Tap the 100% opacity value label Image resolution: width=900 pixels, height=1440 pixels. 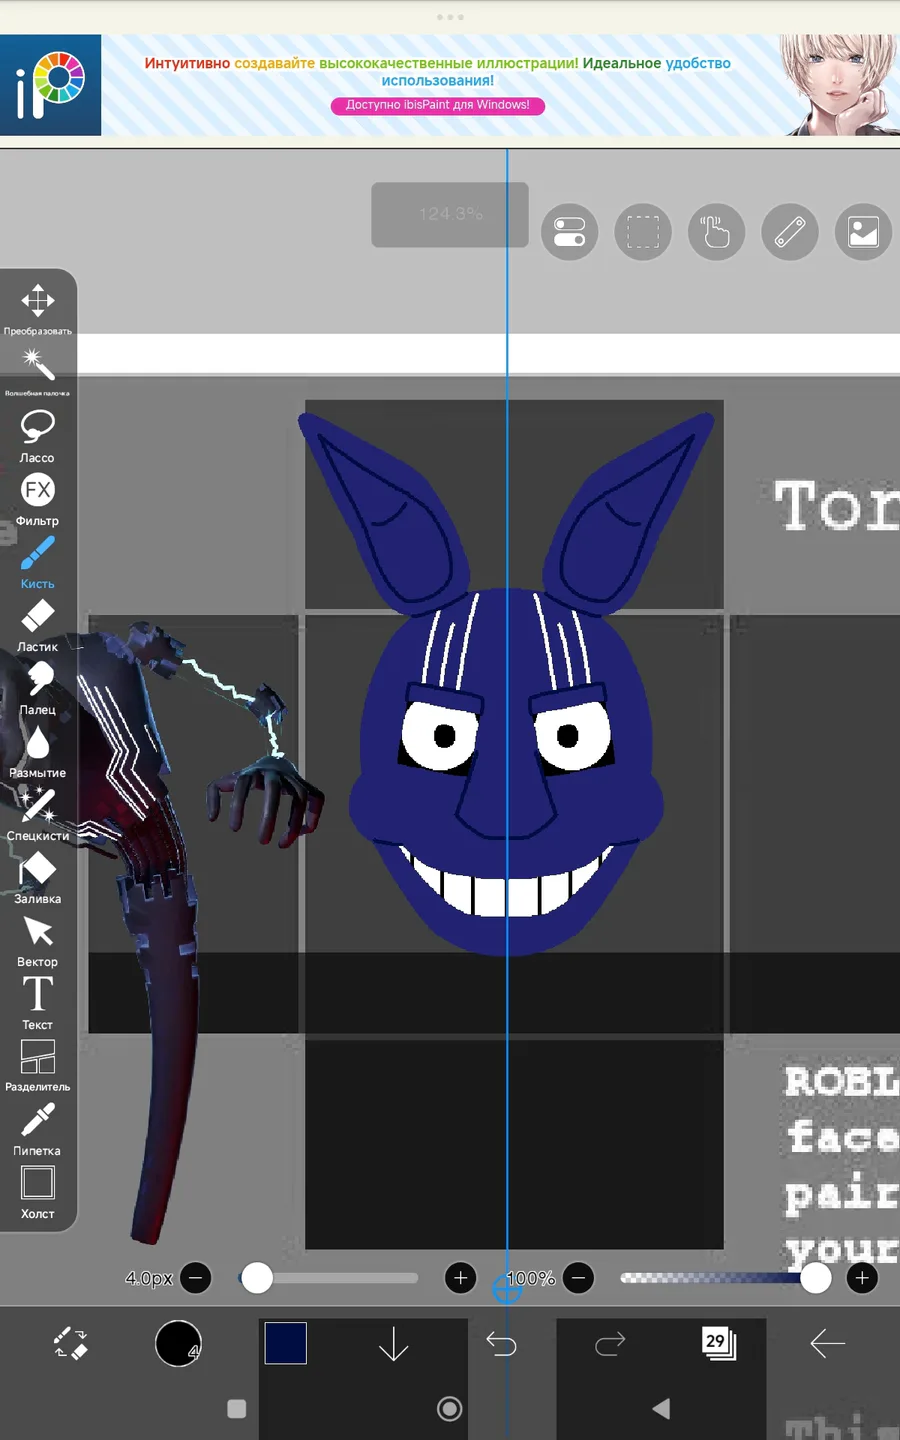coord(531,1278)
